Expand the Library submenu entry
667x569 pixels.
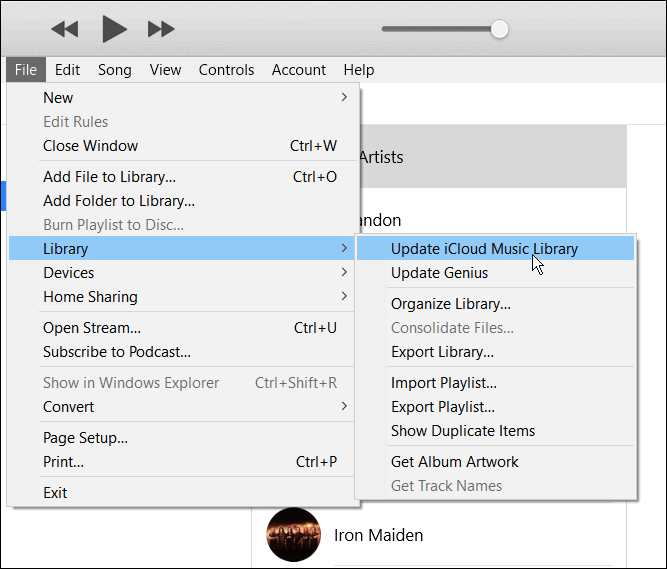pos(182,248)
